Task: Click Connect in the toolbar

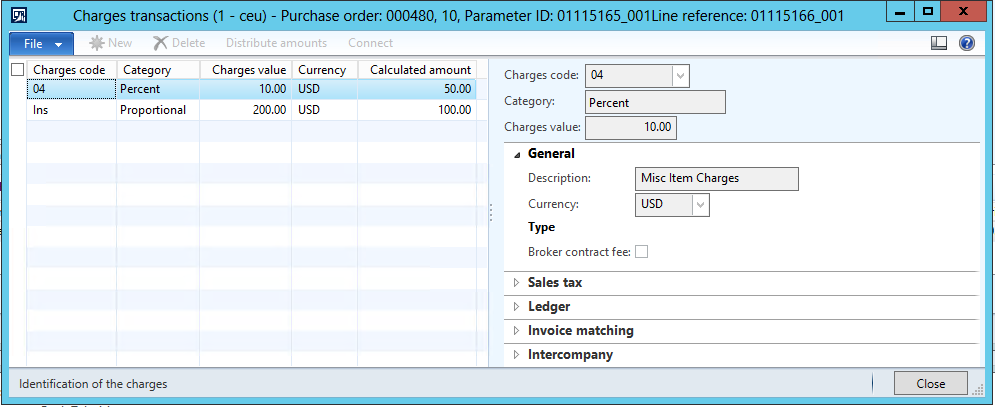Action: (370, 43)
